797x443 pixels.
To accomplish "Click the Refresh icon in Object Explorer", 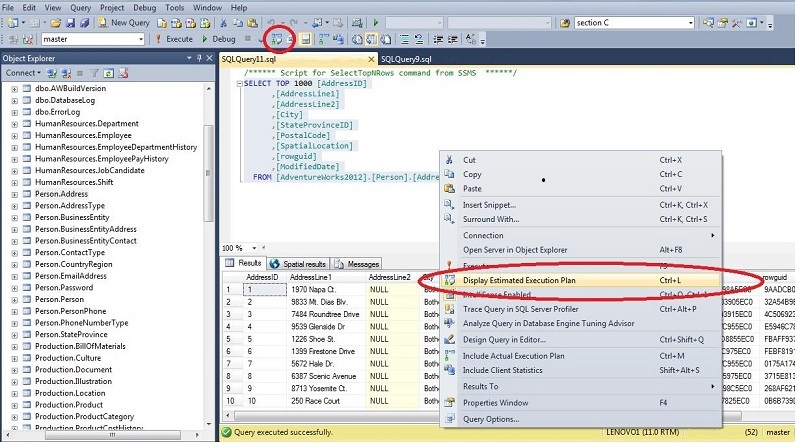I will [110, 73].
